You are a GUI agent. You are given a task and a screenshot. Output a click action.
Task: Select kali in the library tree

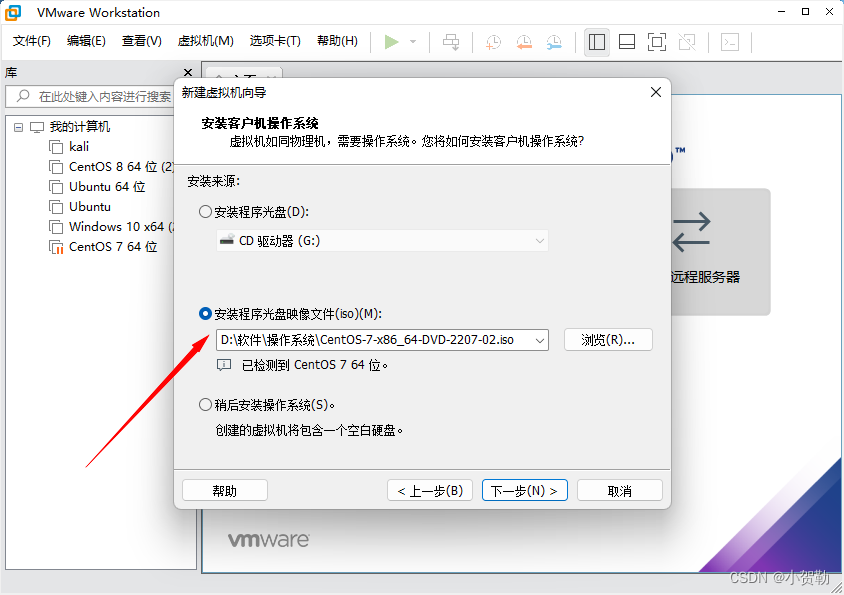coord(79,146)
